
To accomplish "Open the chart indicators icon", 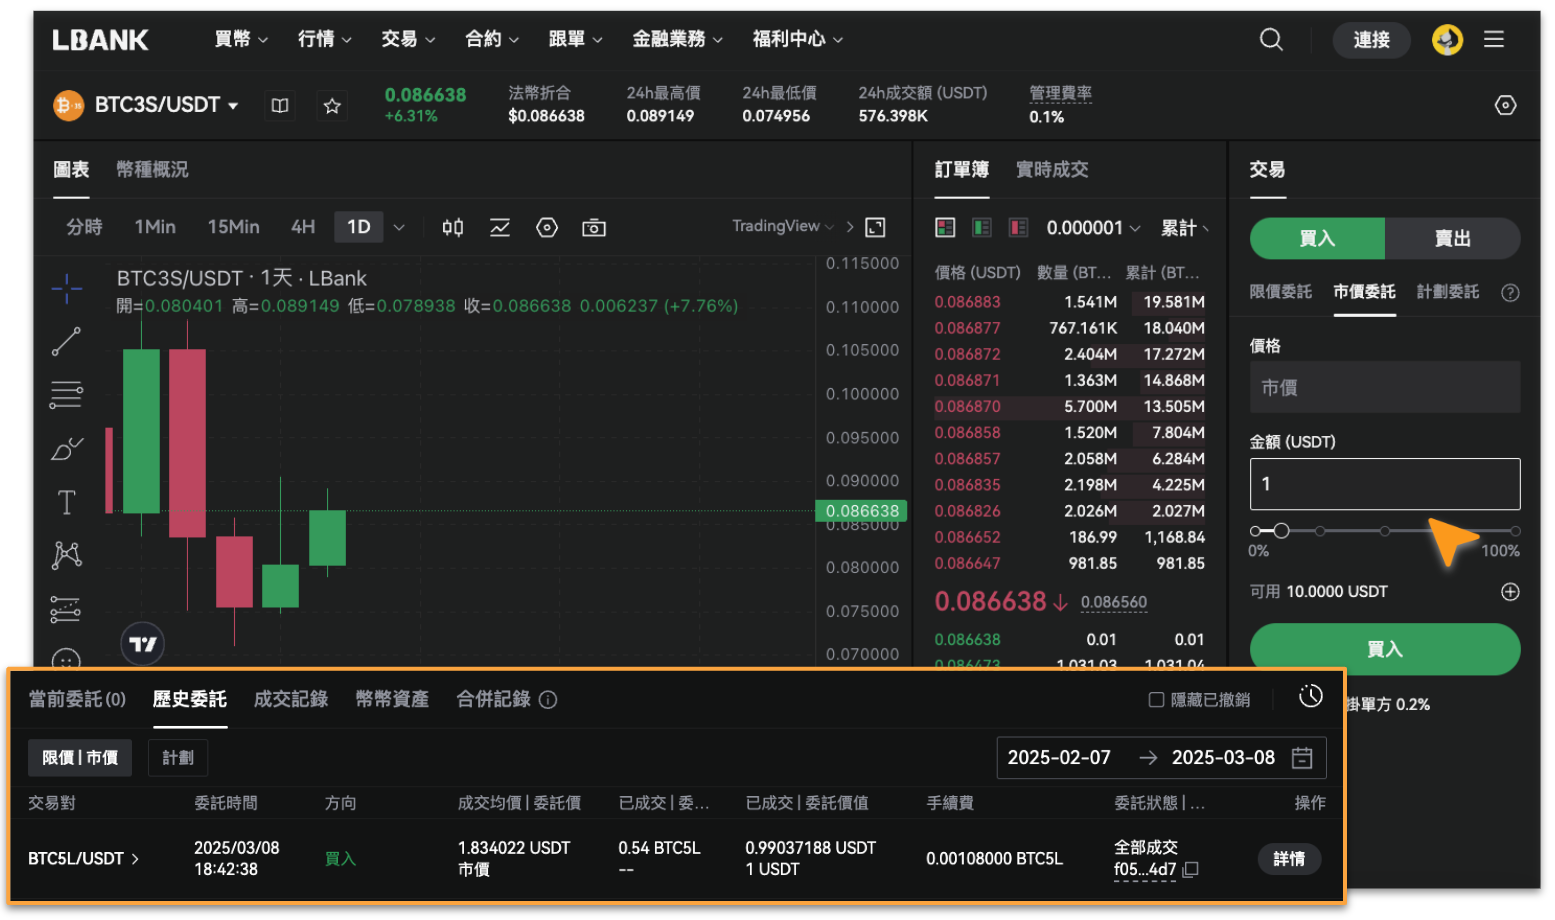I will tap(500, 228).
